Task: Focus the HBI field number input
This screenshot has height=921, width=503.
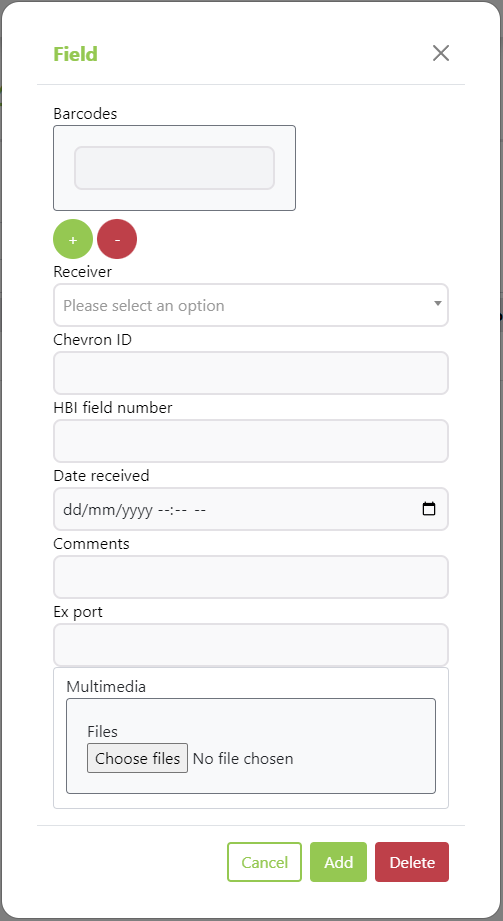Action: pyautogui.click(x=251, y=441)
